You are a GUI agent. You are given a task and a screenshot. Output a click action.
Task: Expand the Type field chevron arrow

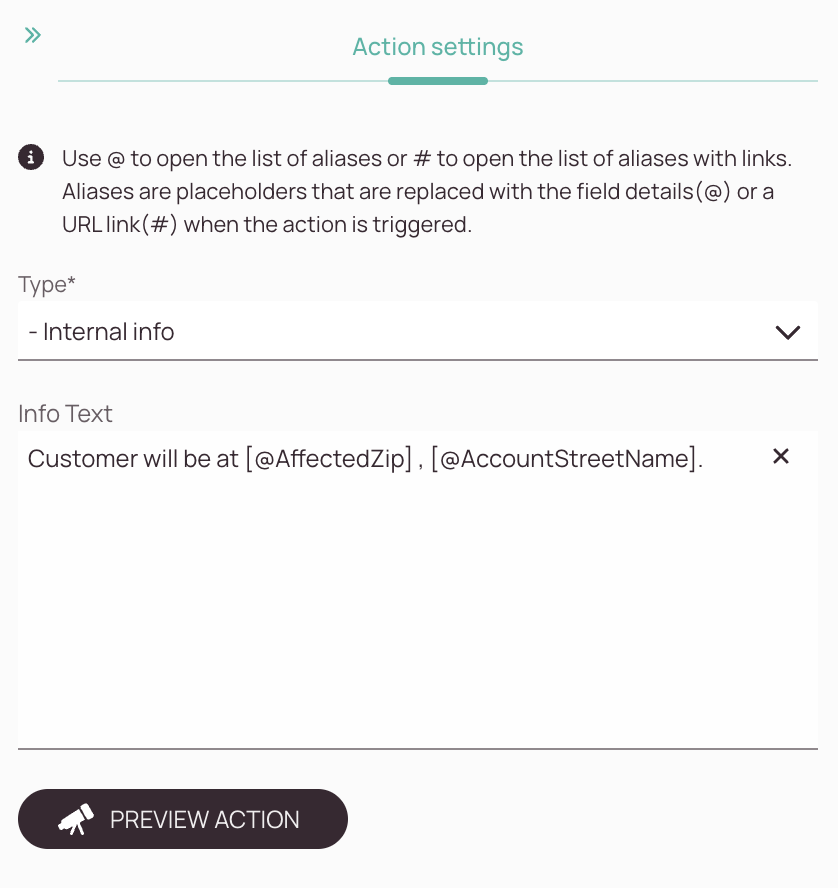(x=788, y=332)
